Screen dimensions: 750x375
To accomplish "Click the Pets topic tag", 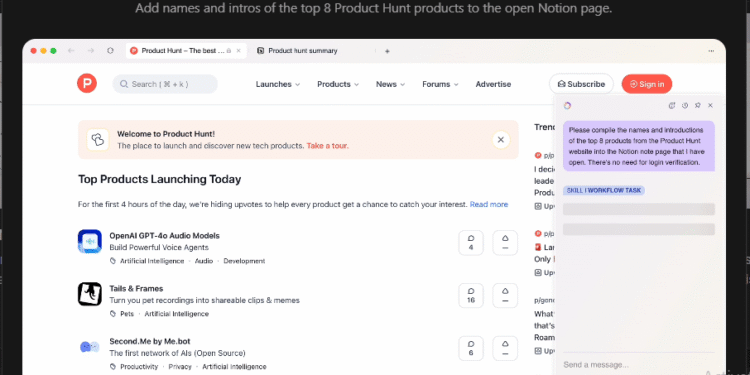I will pyautogui.click(x=127, y=314).
